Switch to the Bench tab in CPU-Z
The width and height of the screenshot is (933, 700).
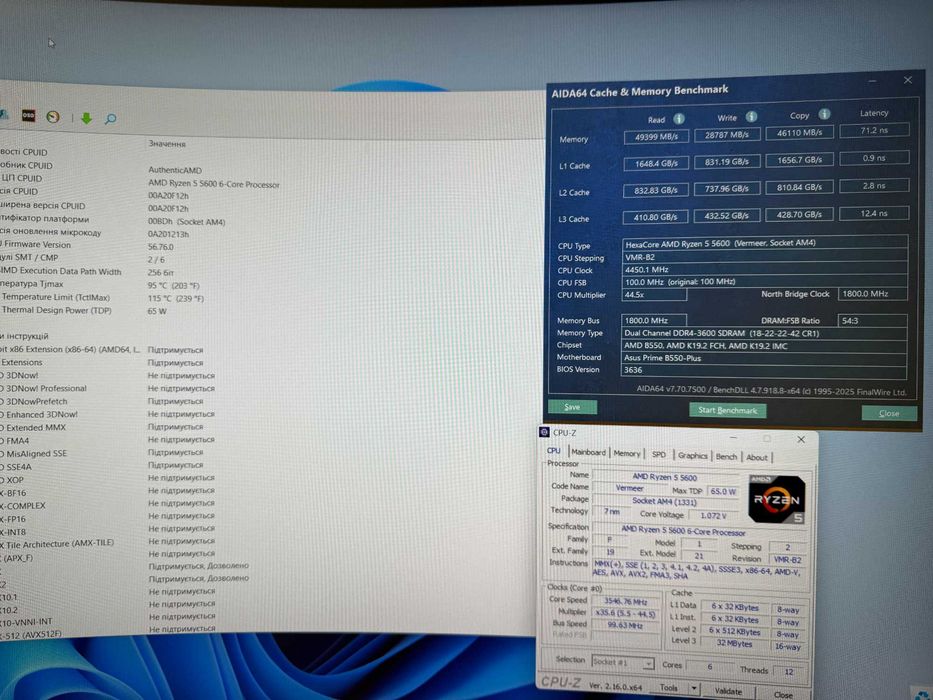point(726,457)
